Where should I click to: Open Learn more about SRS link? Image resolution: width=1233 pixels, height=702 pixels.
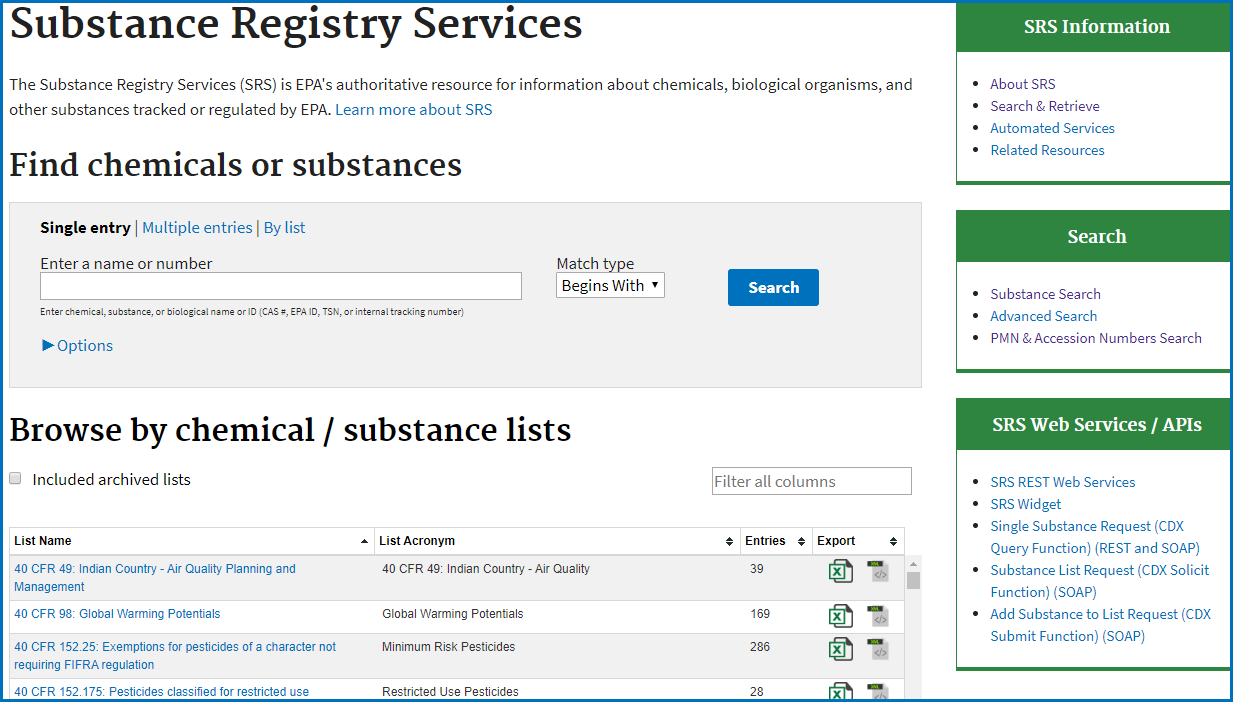click(x=413, y=110)
